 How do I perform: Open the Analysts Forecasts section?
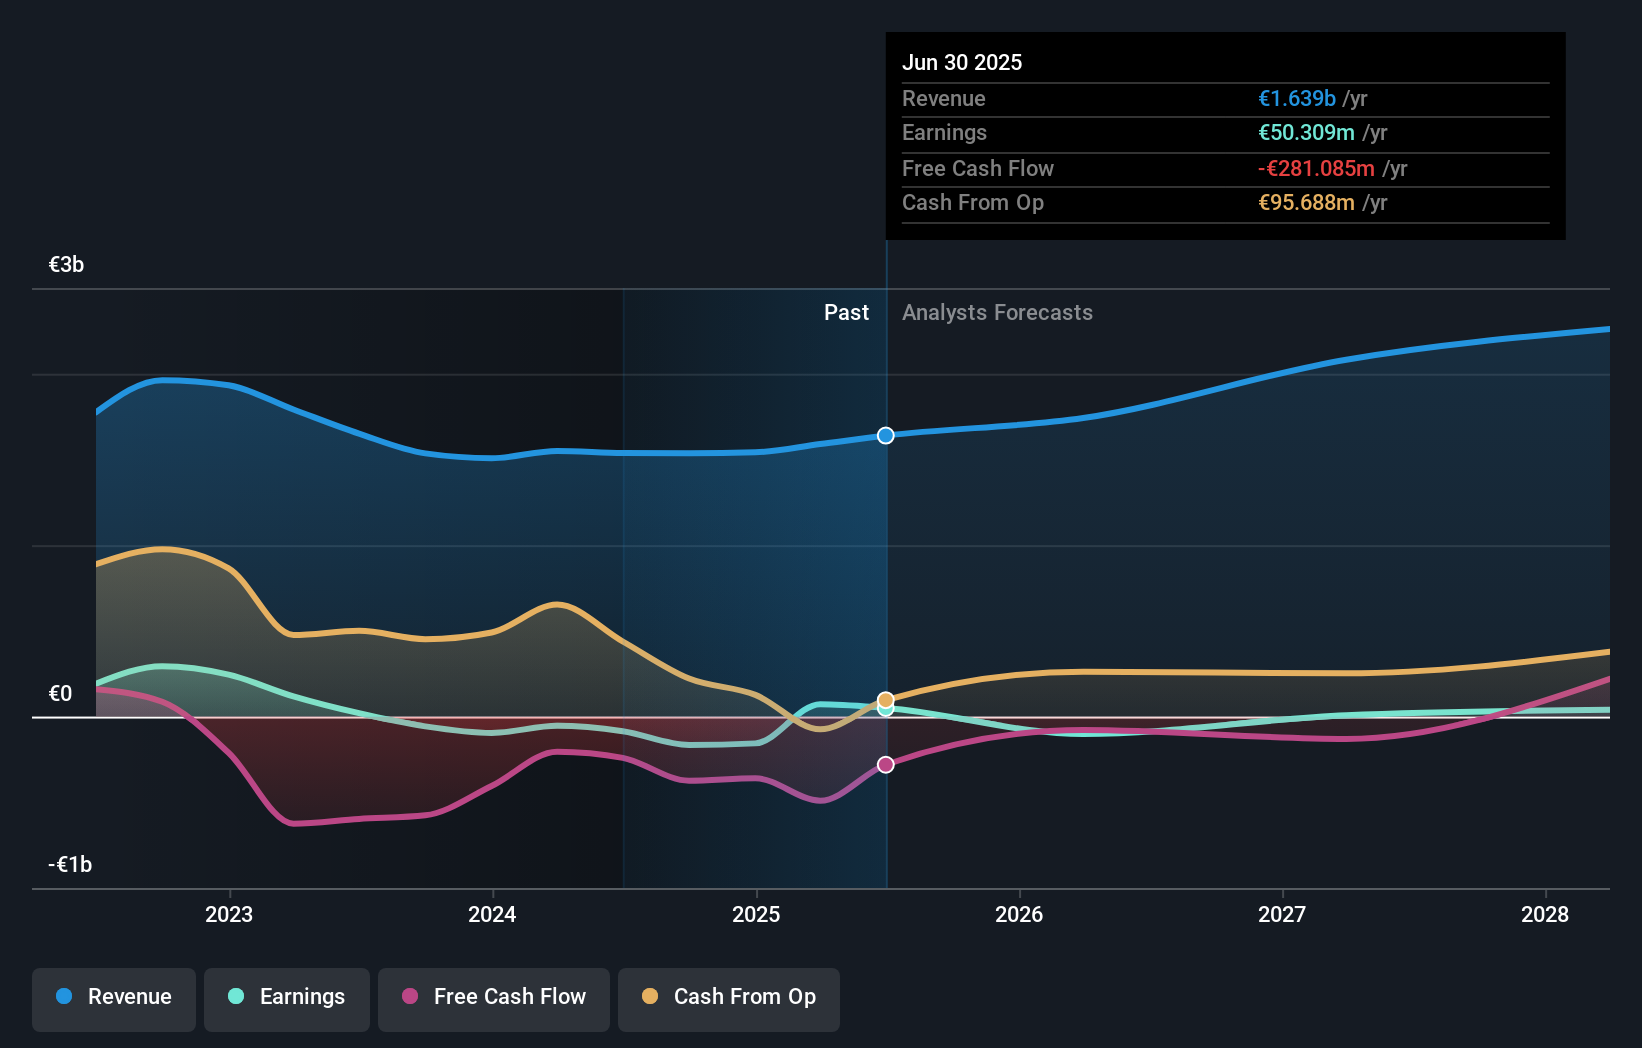[x=997, y=312]
